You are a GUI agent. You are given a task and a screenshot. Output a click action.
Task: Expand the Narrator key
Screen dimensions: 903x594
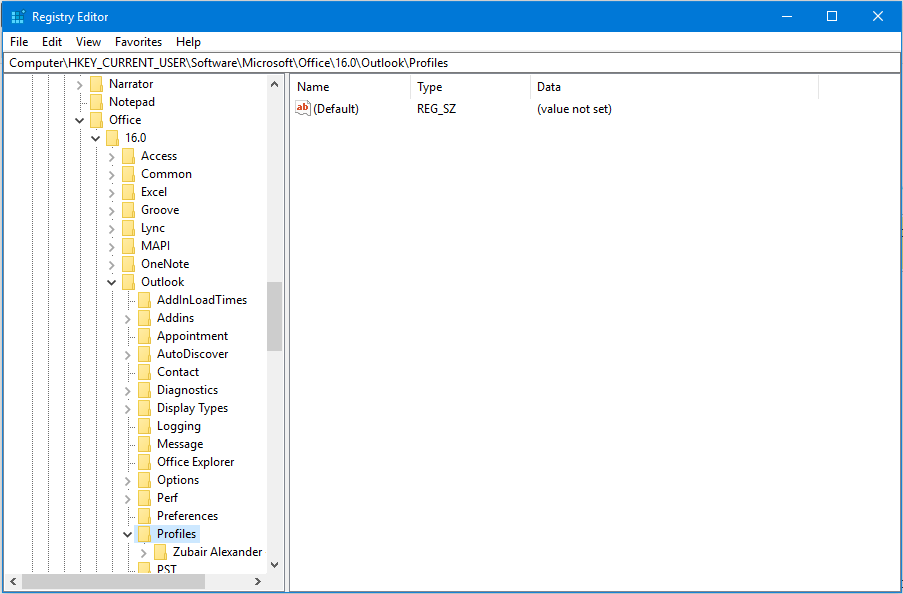tap(80, 85)
